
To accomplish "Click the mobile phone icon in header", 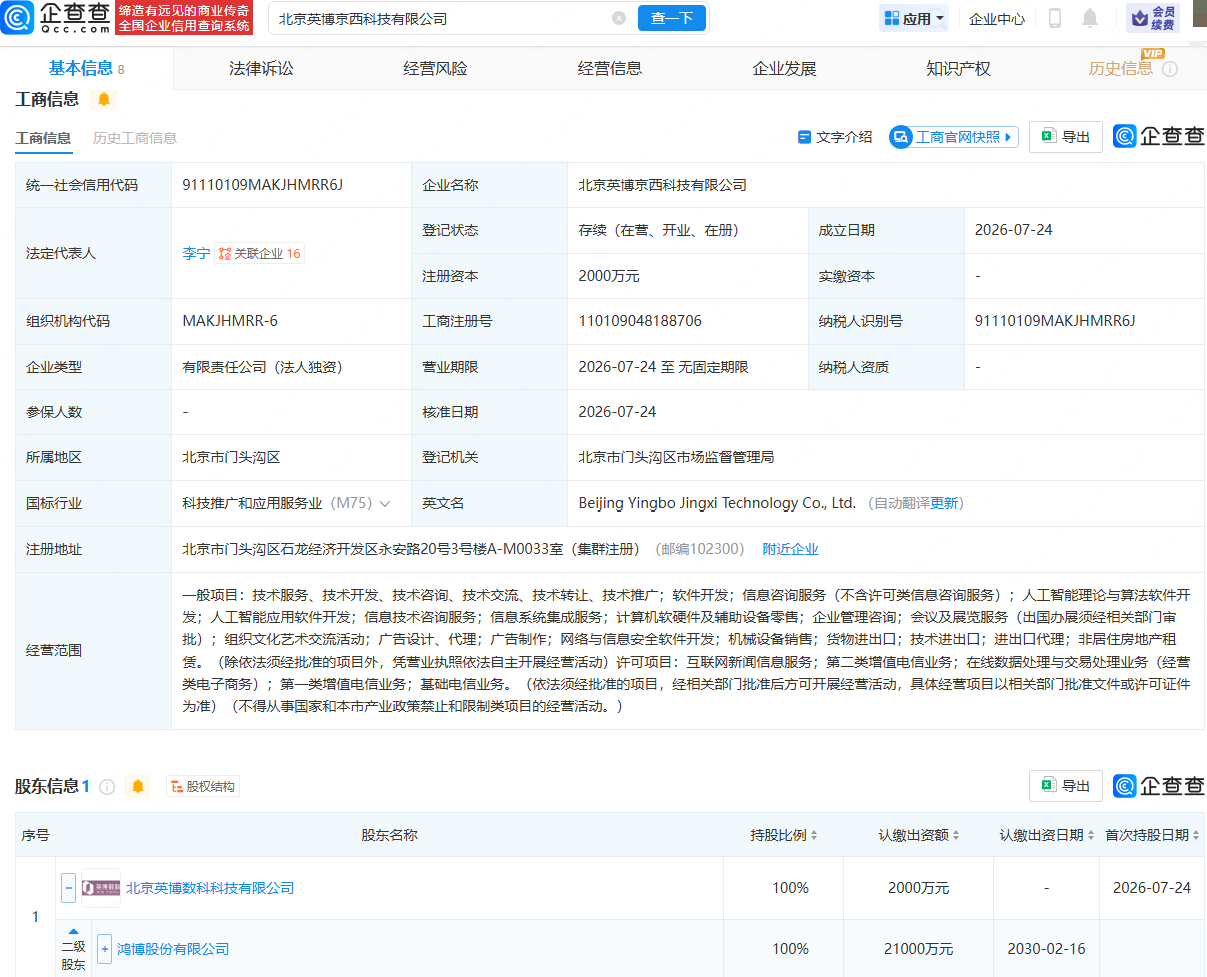I will 1055,18.
